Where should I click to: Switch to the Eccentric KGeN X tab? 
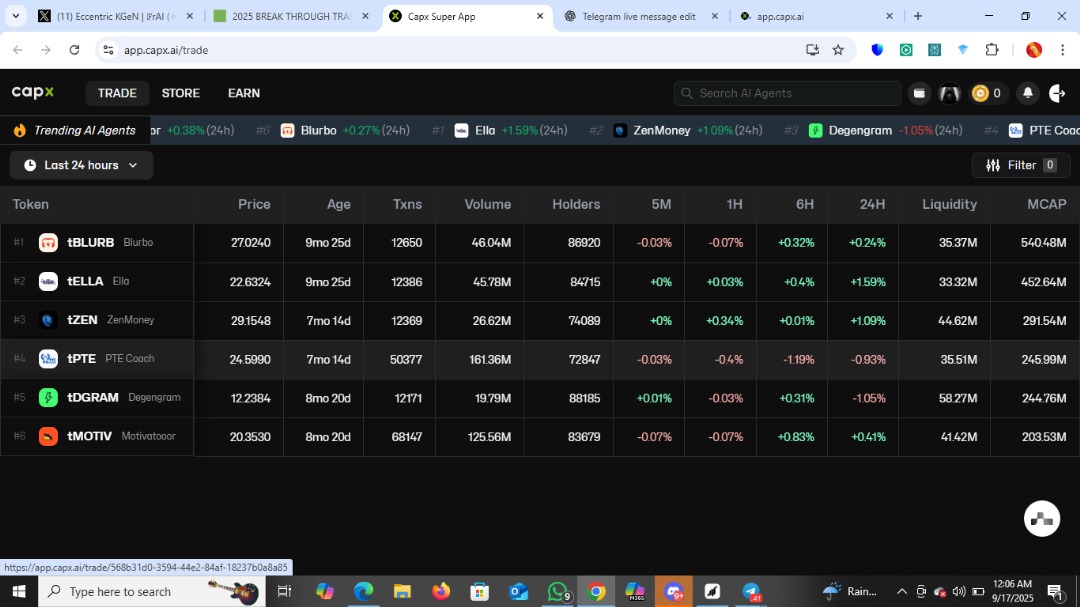(116, 16)
